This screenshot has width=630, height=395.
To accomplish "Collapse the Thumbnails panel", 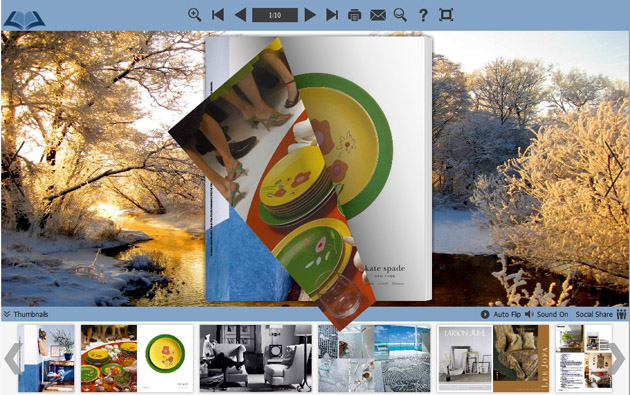I will 26,314.
